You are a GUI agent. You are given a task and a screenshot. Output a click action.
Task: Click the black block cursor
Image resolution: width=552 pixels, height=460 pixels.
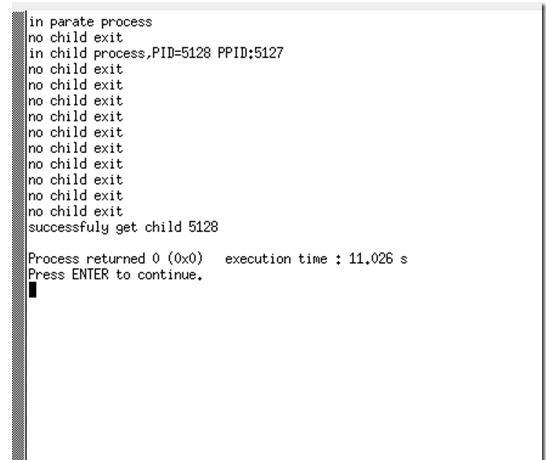[x=32, y=290]
